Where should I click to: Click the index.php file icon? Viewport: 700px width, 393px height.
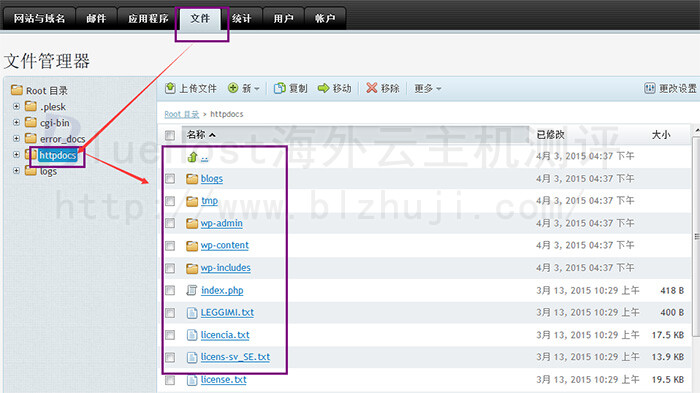pyautogui.click(x=192, y=290)
